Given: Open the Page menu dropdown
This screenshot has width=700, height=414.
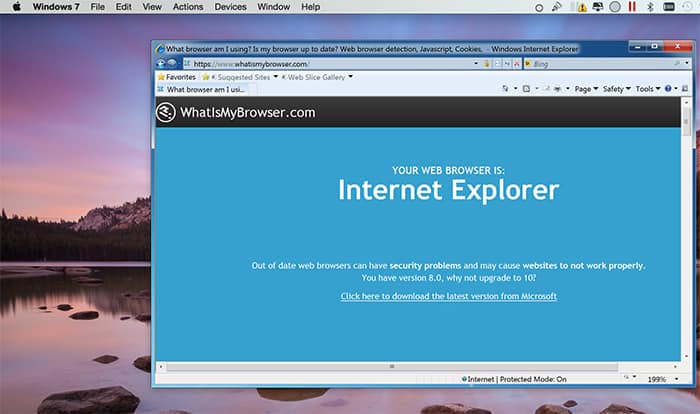Looking at the screenshot, I should (586, 89).
